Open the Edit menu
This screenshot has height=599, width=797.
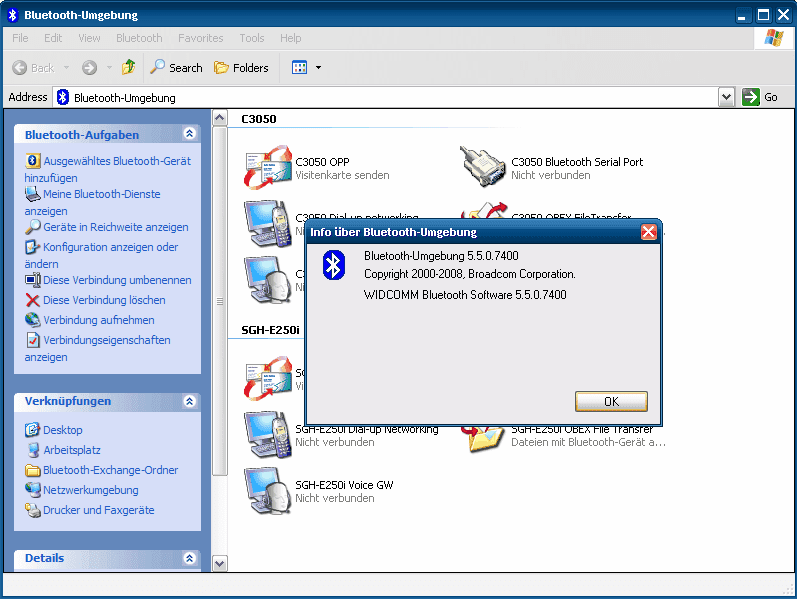tap(53, 38)
